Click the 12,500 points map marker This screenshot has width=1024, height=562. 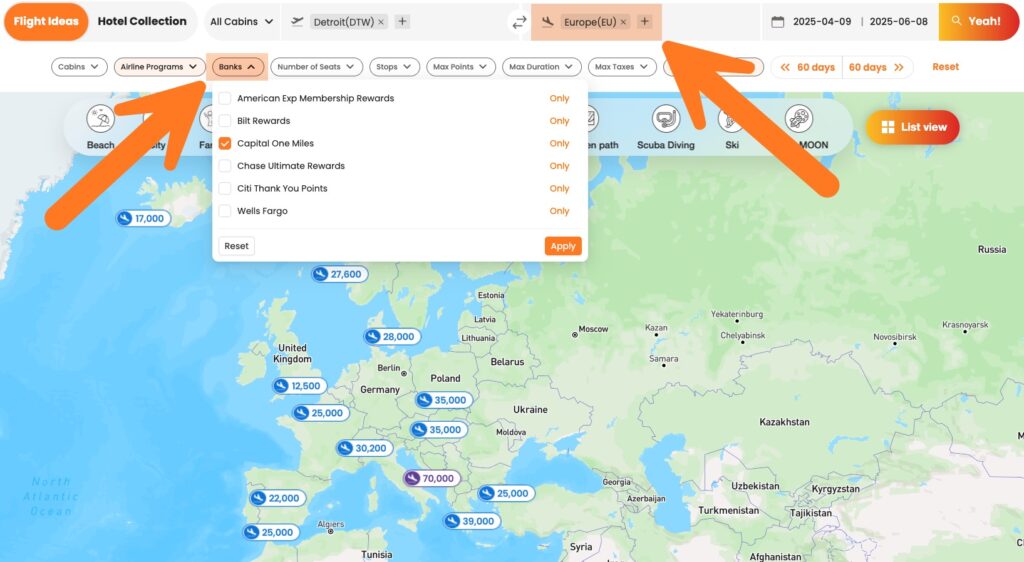tap(299, 386)
